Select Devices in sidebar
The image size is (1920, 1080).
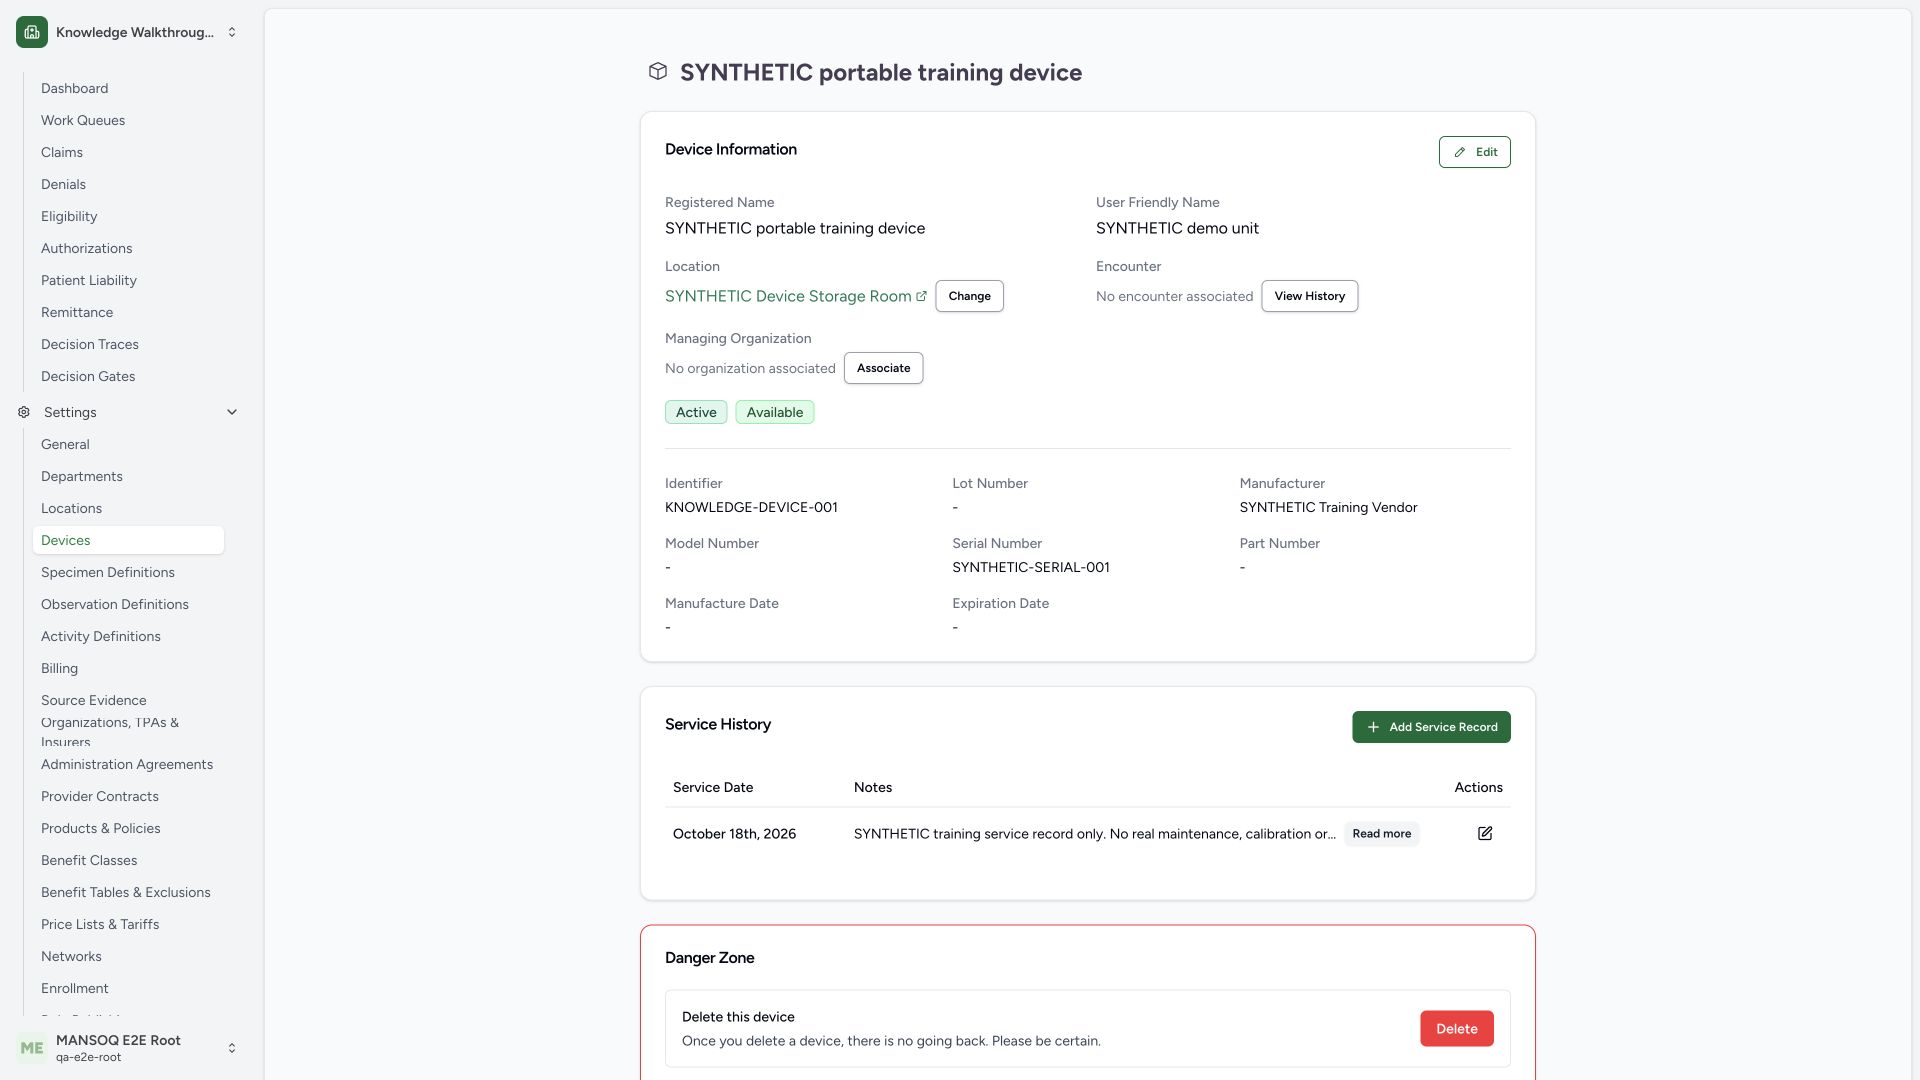[x=128, y=540]
